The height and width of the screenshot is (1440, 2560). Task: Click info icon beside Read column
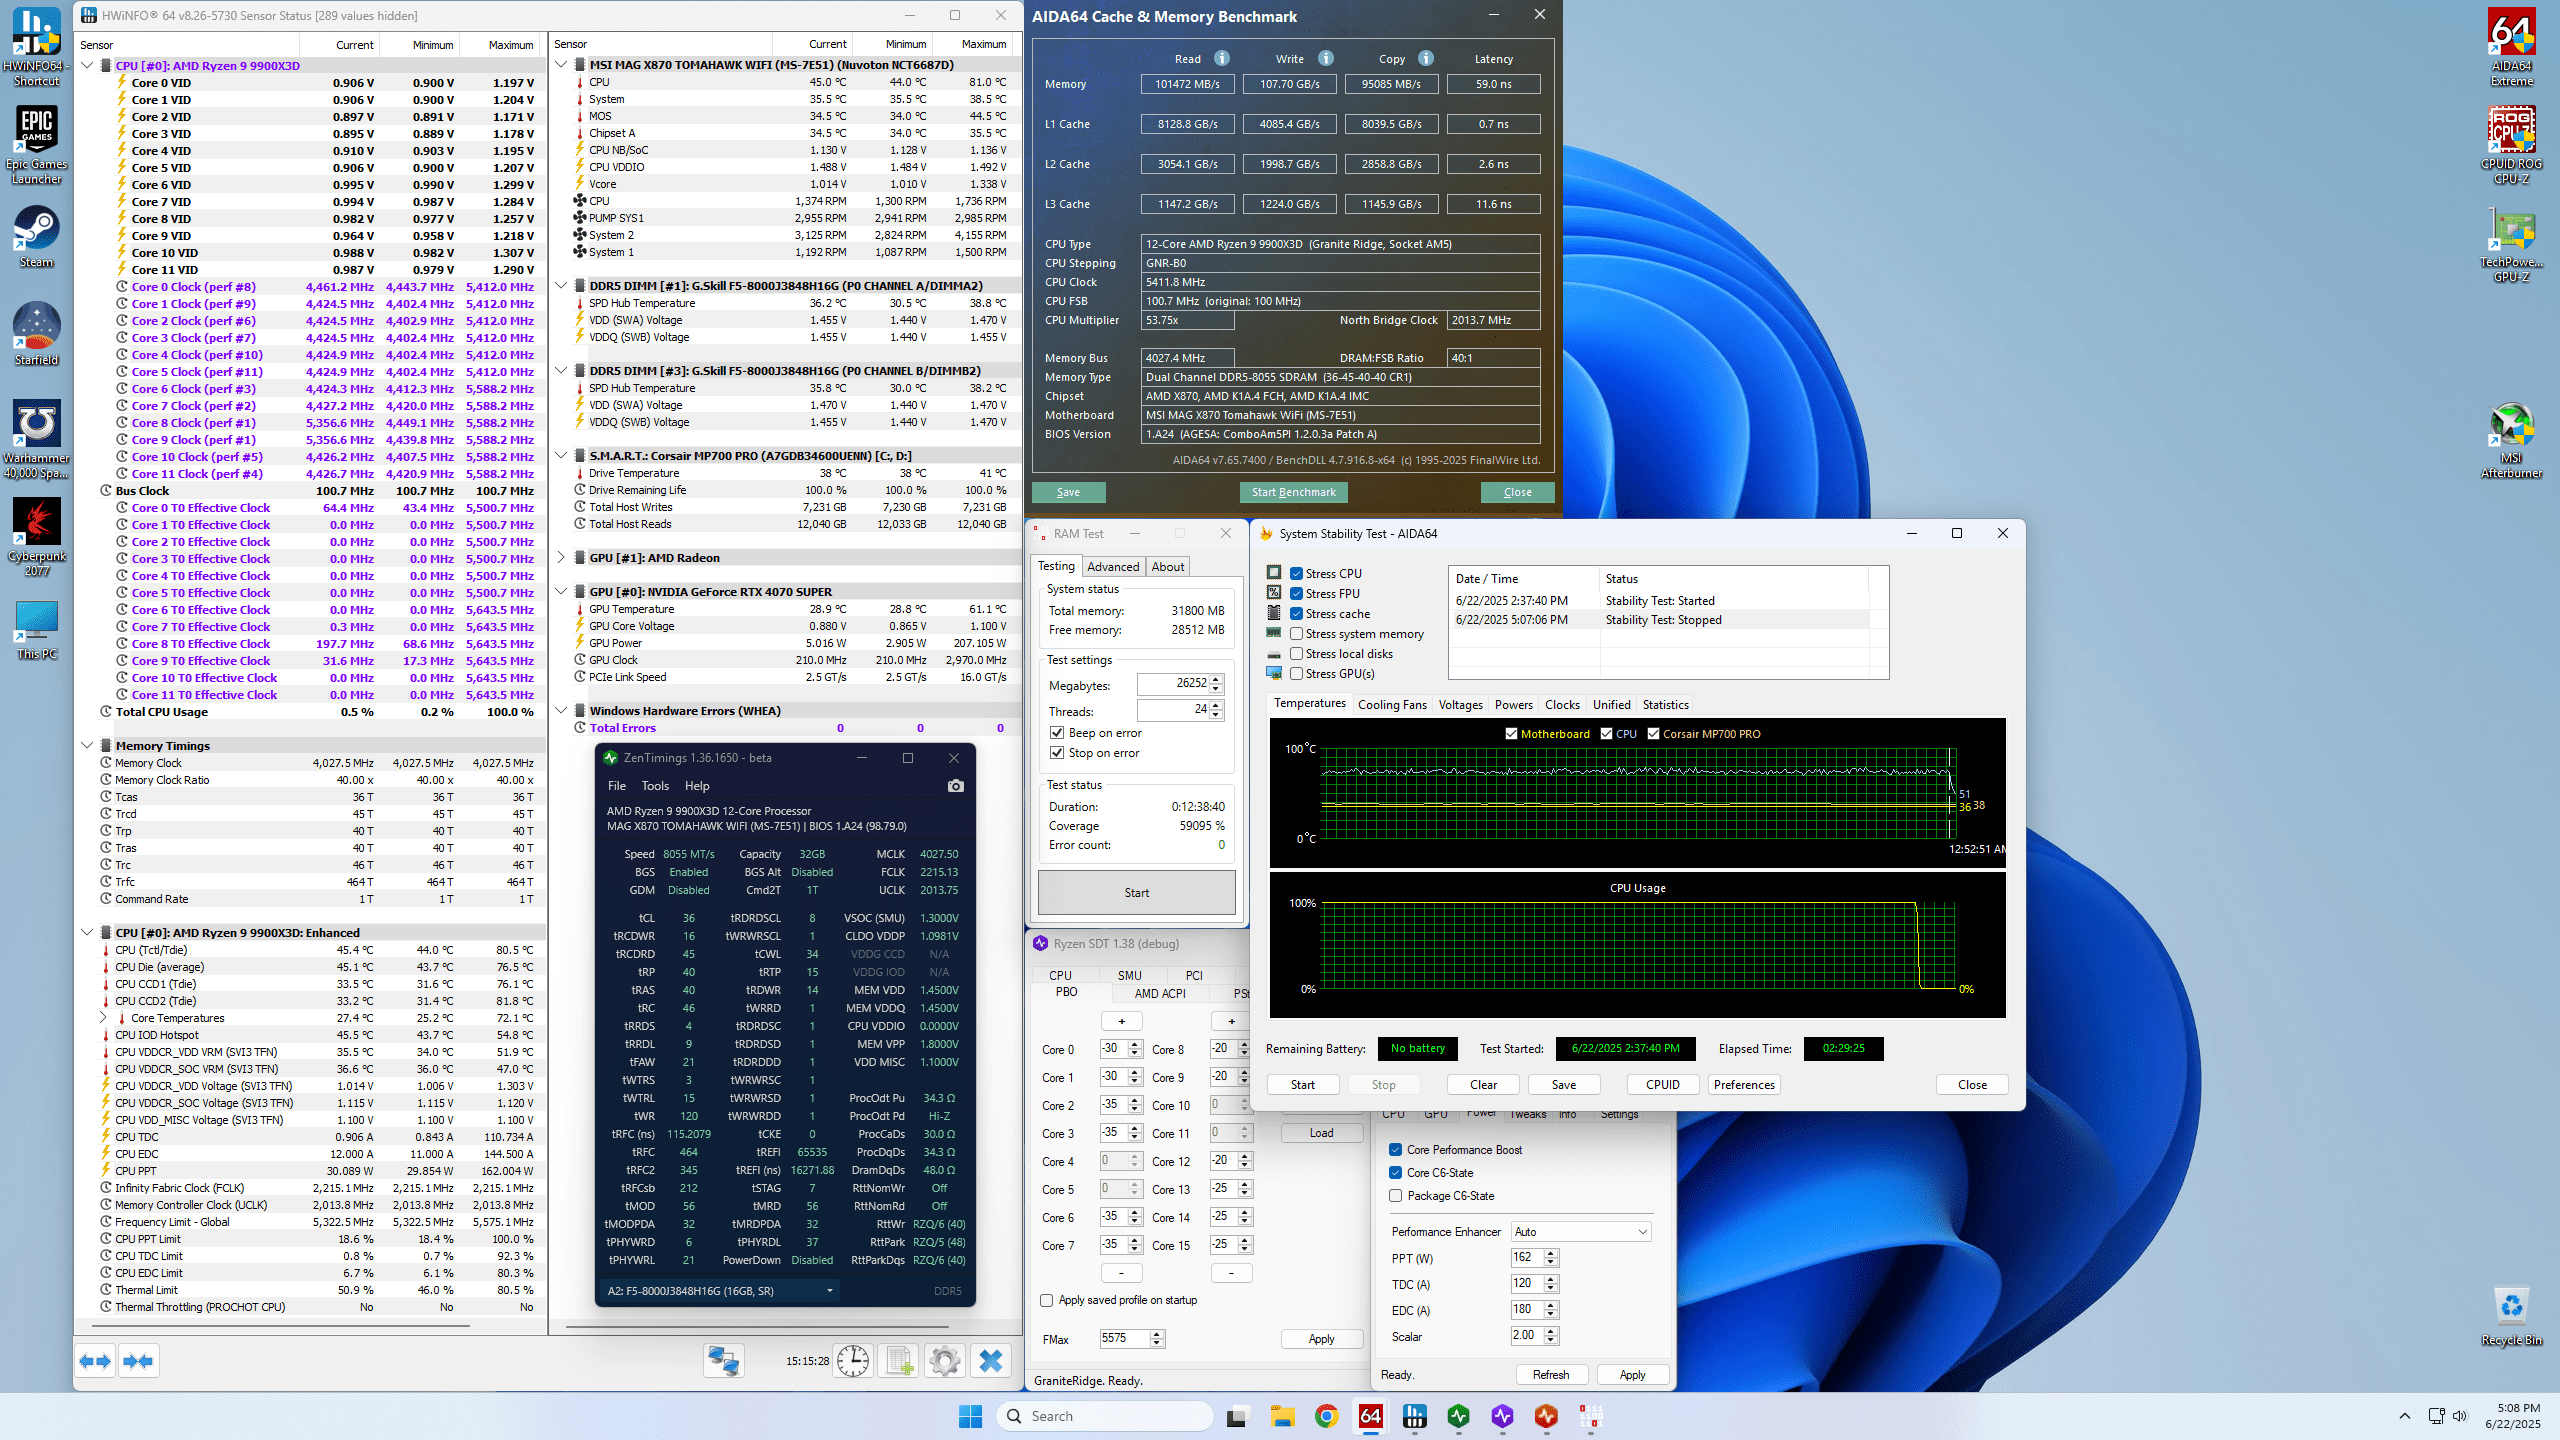click(1222, 58)
